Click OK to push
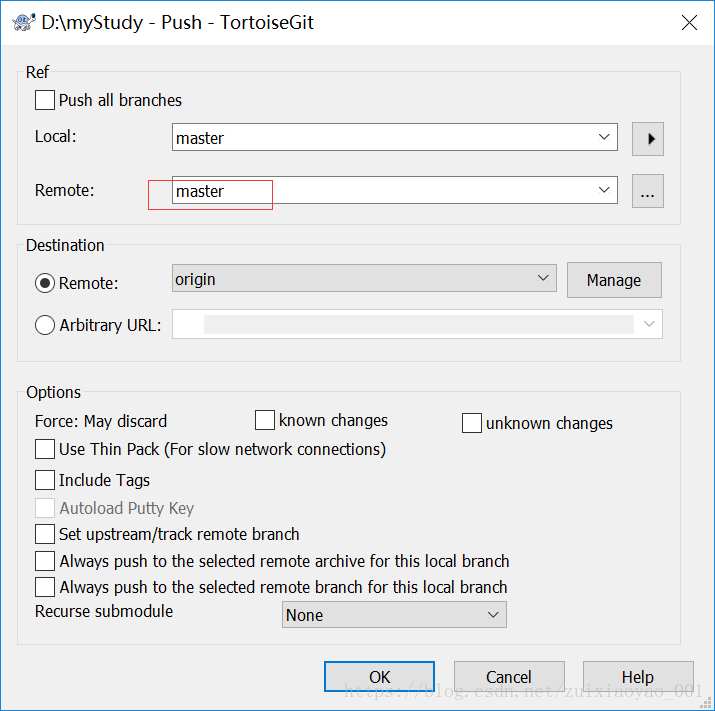Screen dimensions: 715x711 379,677
